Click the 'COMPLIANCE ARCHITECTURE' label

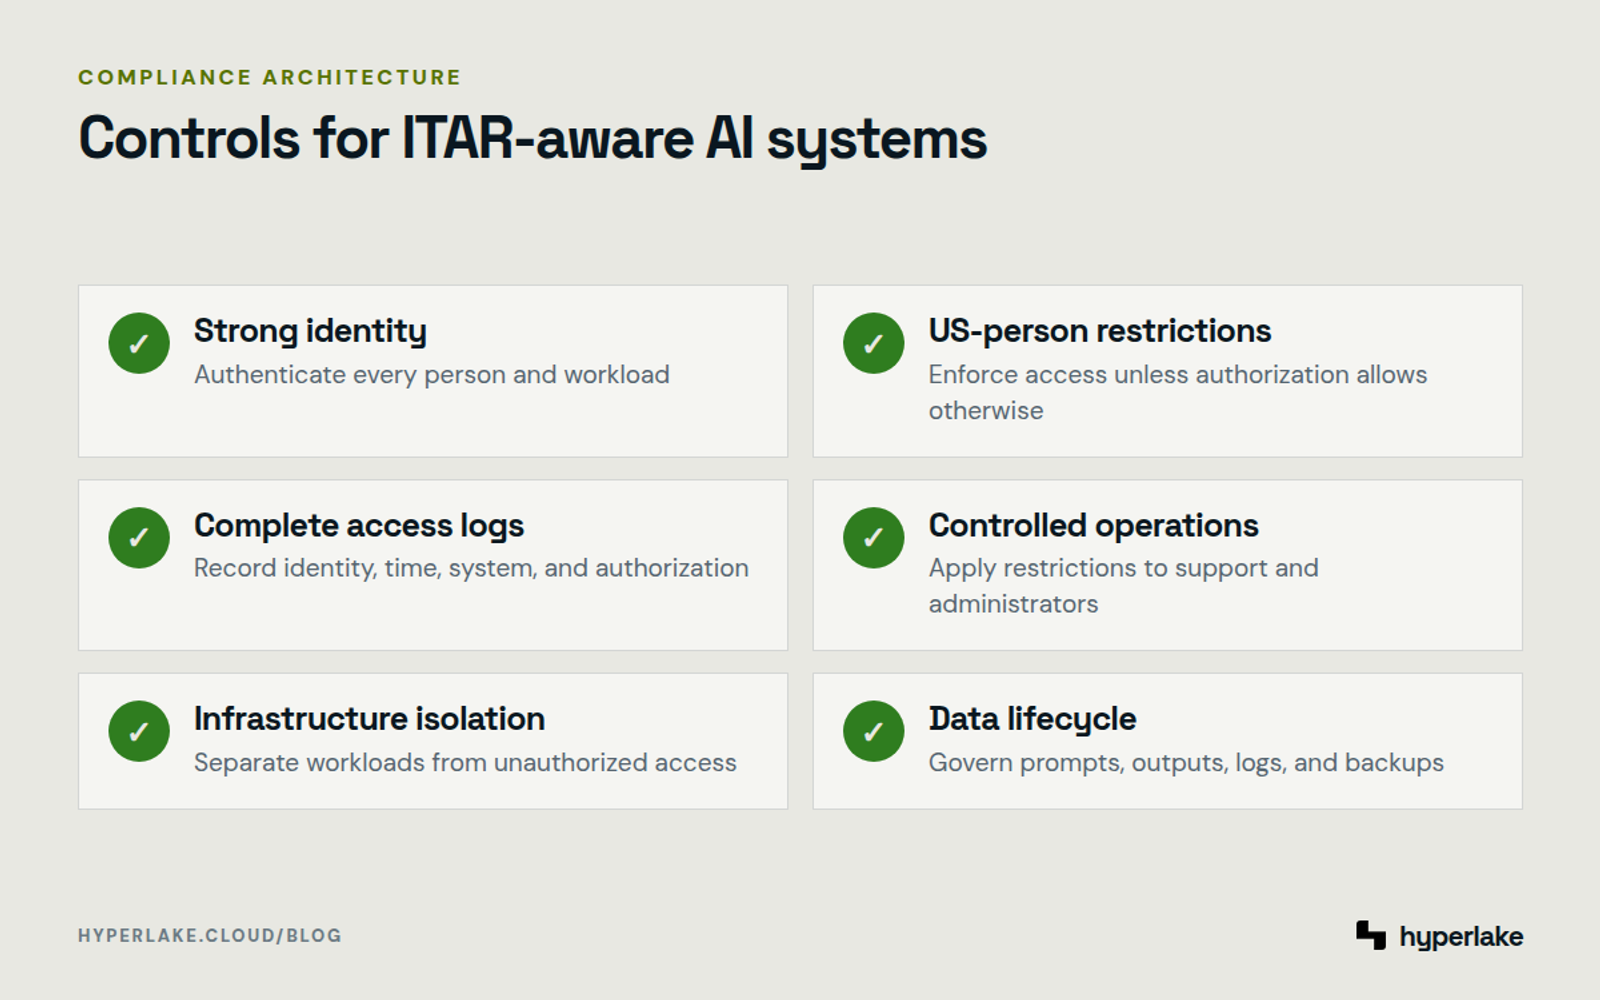pyautogui.click(x=270, y=77)
